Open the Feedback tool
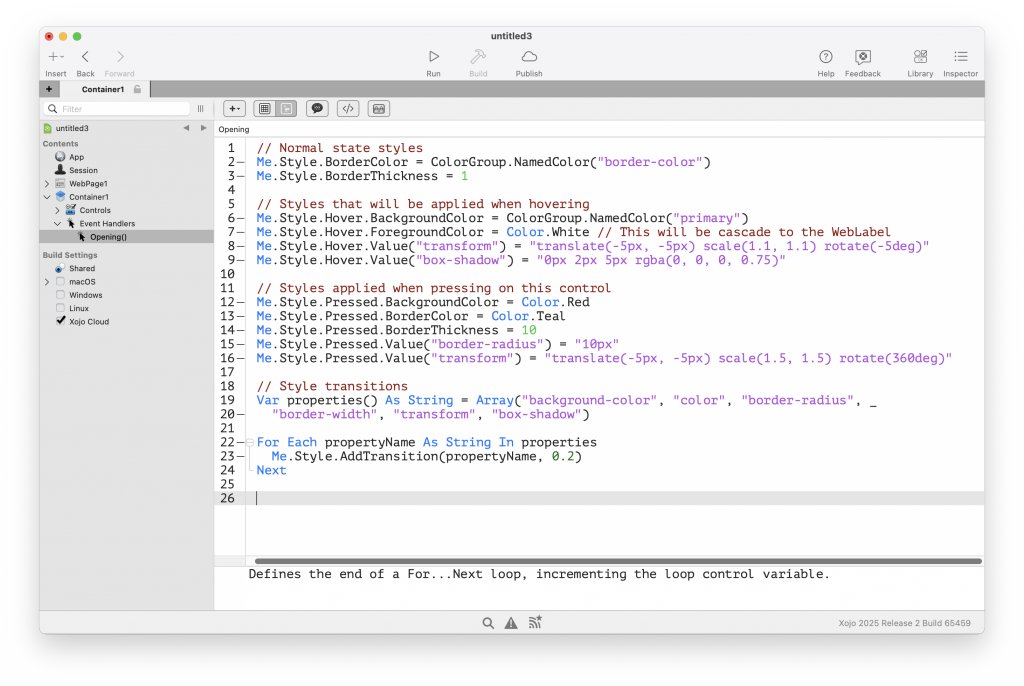1024x686 pixels. pos(863,57)
